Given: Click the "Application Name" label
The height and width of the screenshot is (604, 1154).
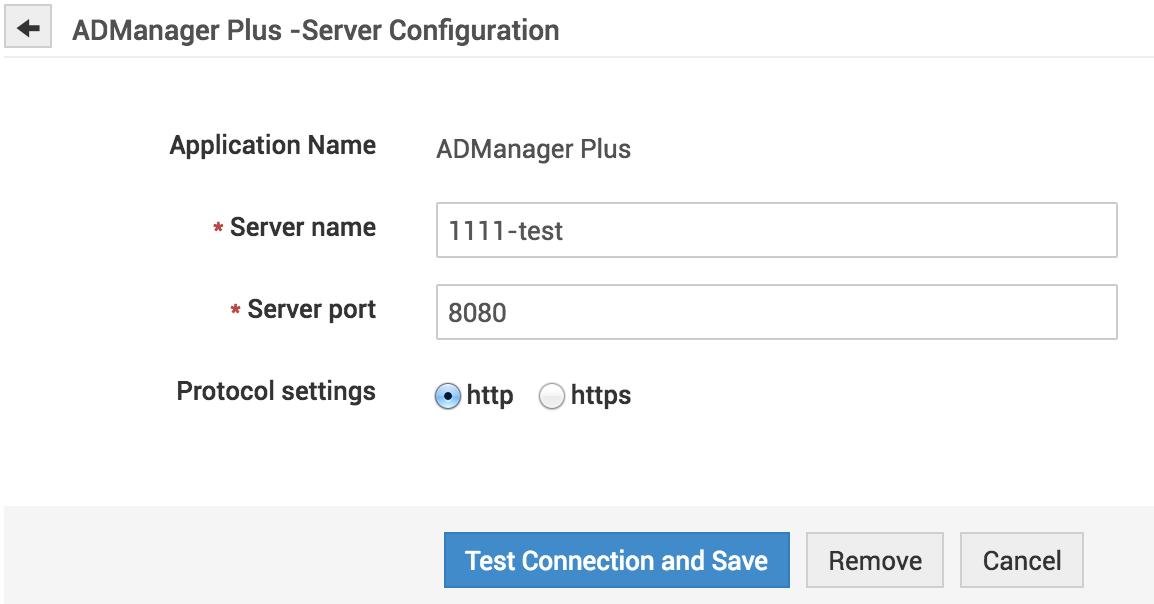Looking at the screenshot, I should pos(273,146).
